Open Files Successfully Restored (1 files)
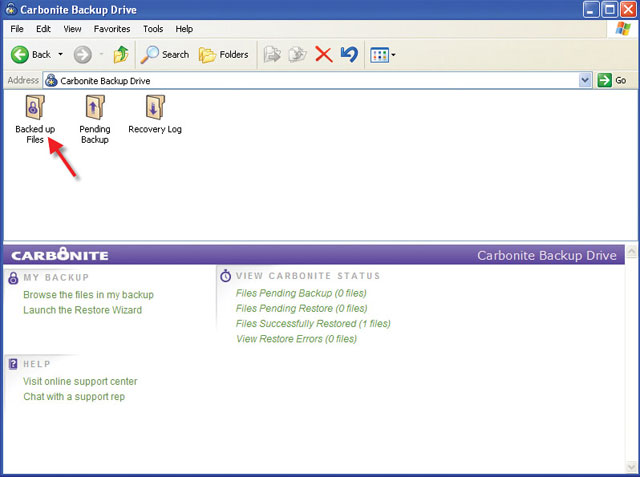The height and width of the screenshot is (477, 640). (313, 324)
